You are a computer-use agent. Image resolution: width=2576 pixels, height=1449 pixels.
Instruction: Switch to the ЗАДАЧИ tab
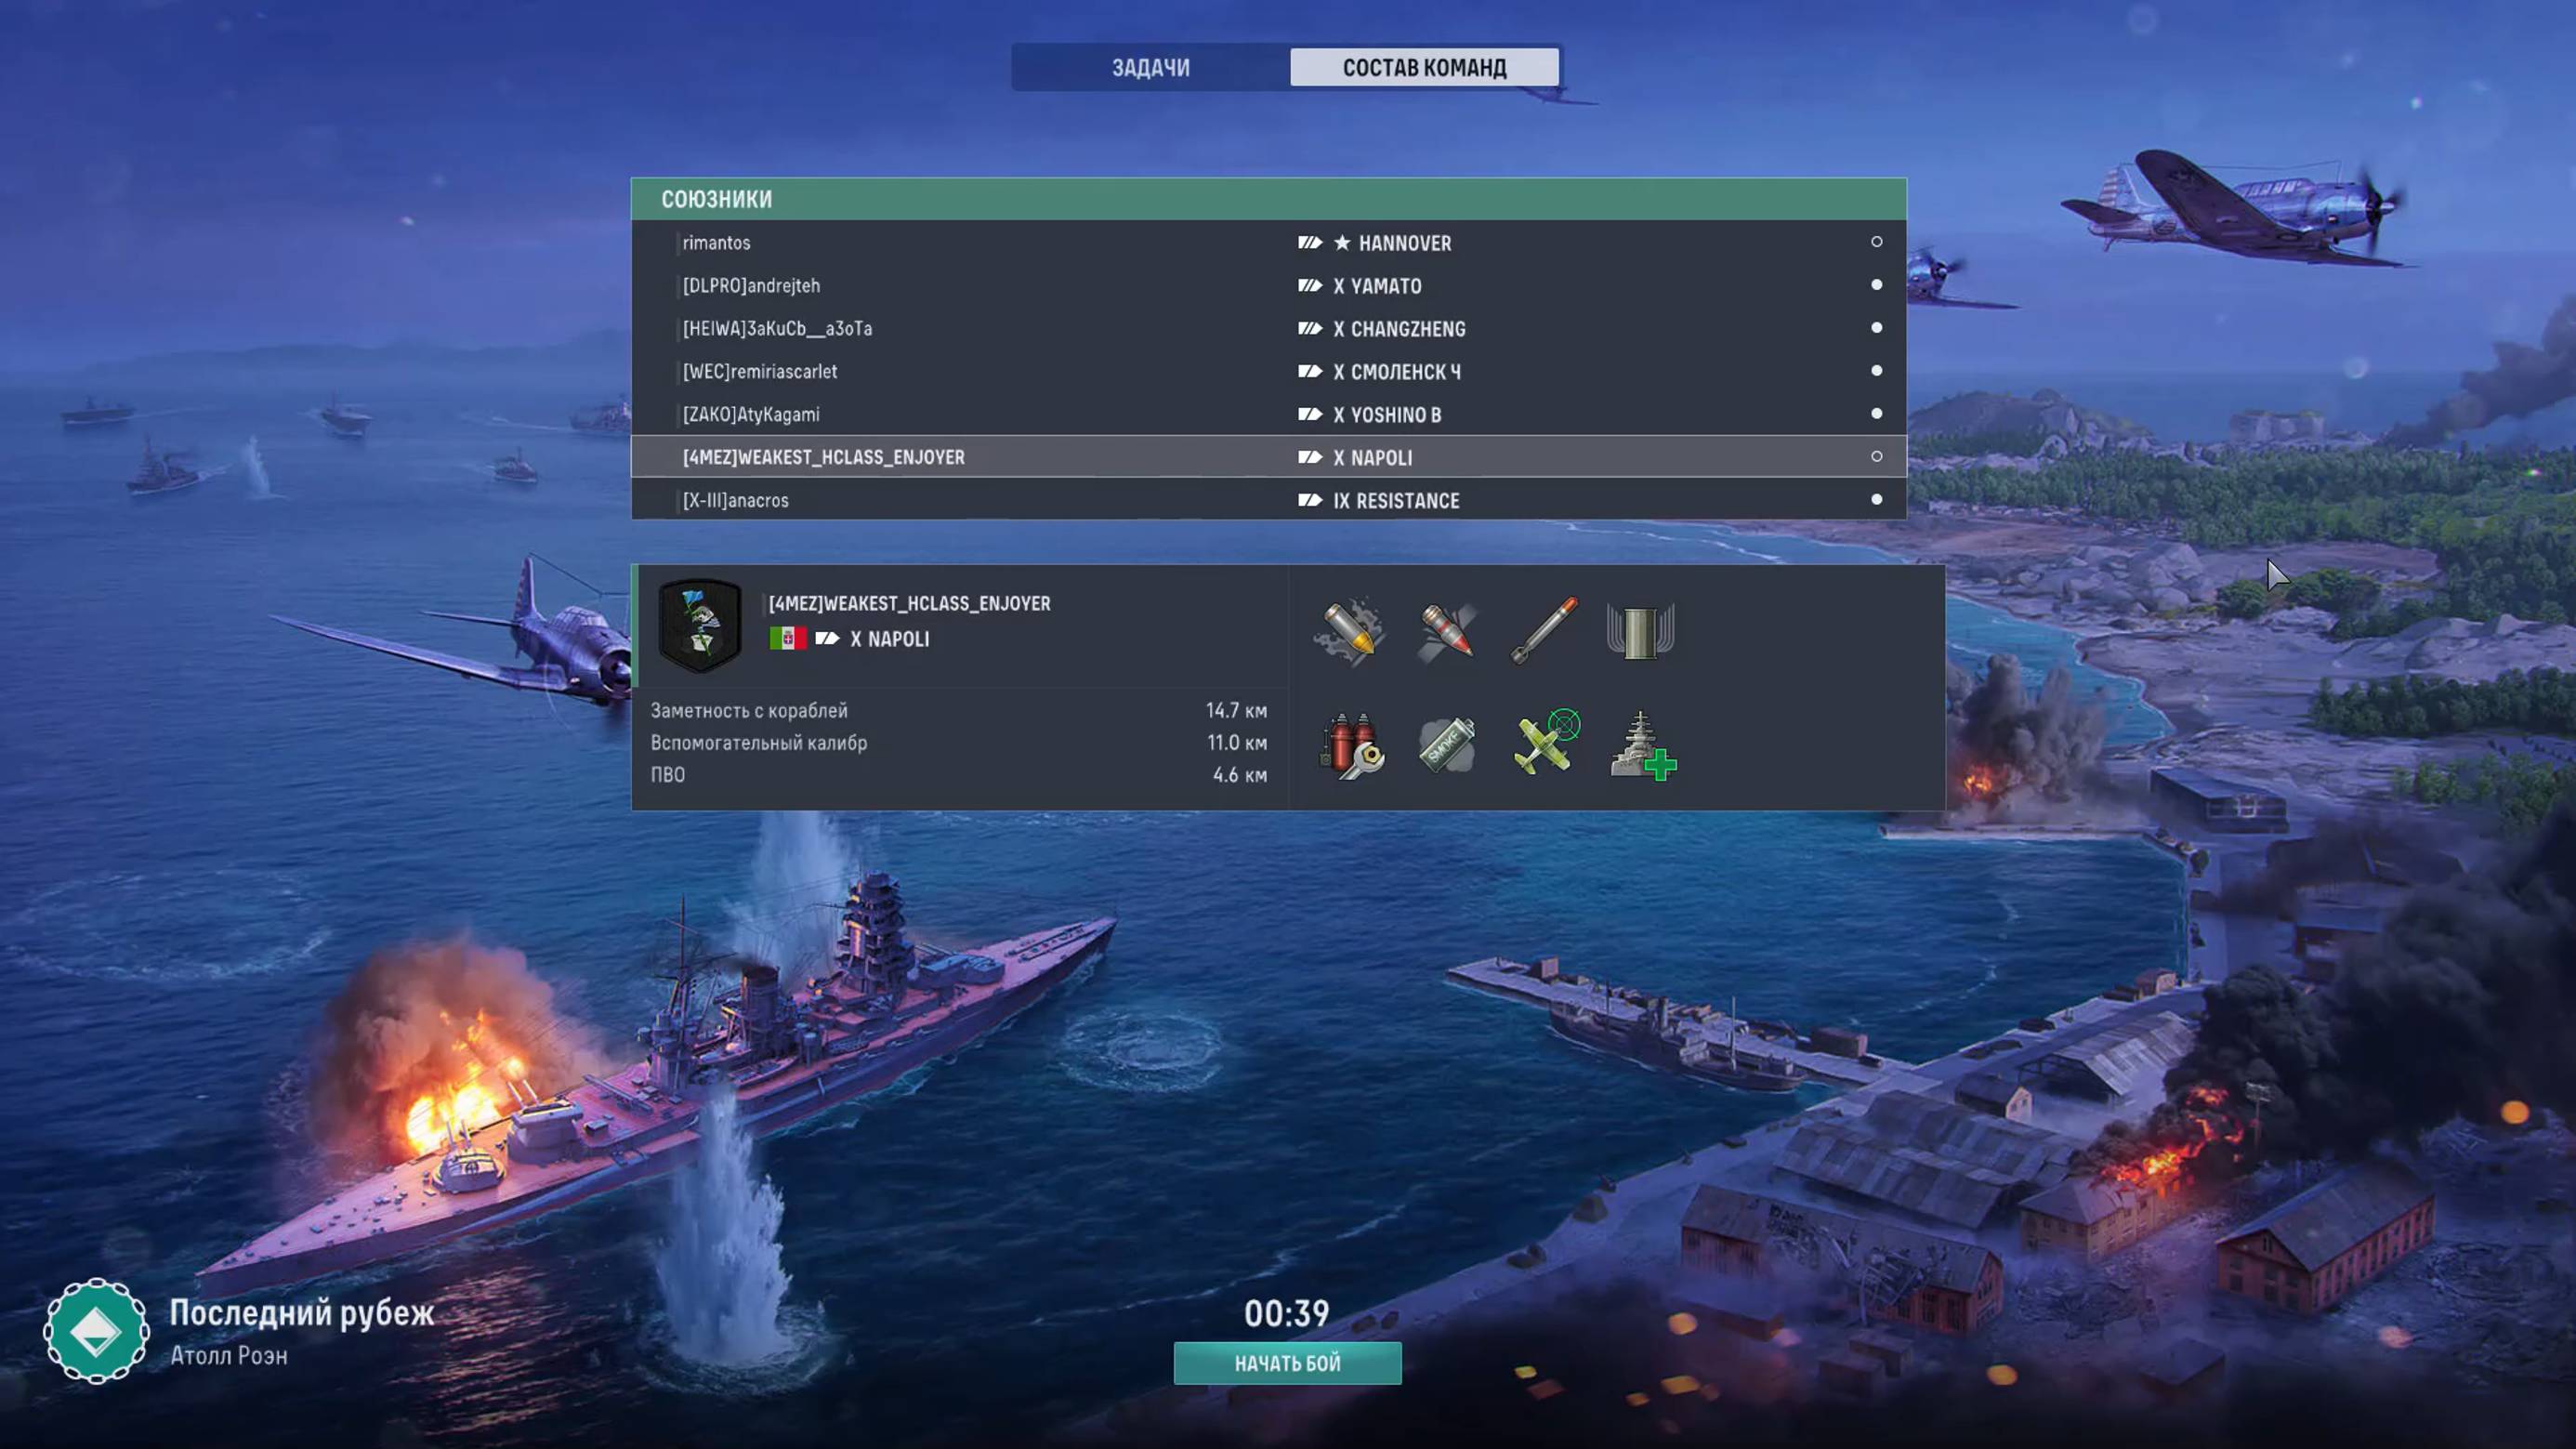click(x=1150, y=68)
